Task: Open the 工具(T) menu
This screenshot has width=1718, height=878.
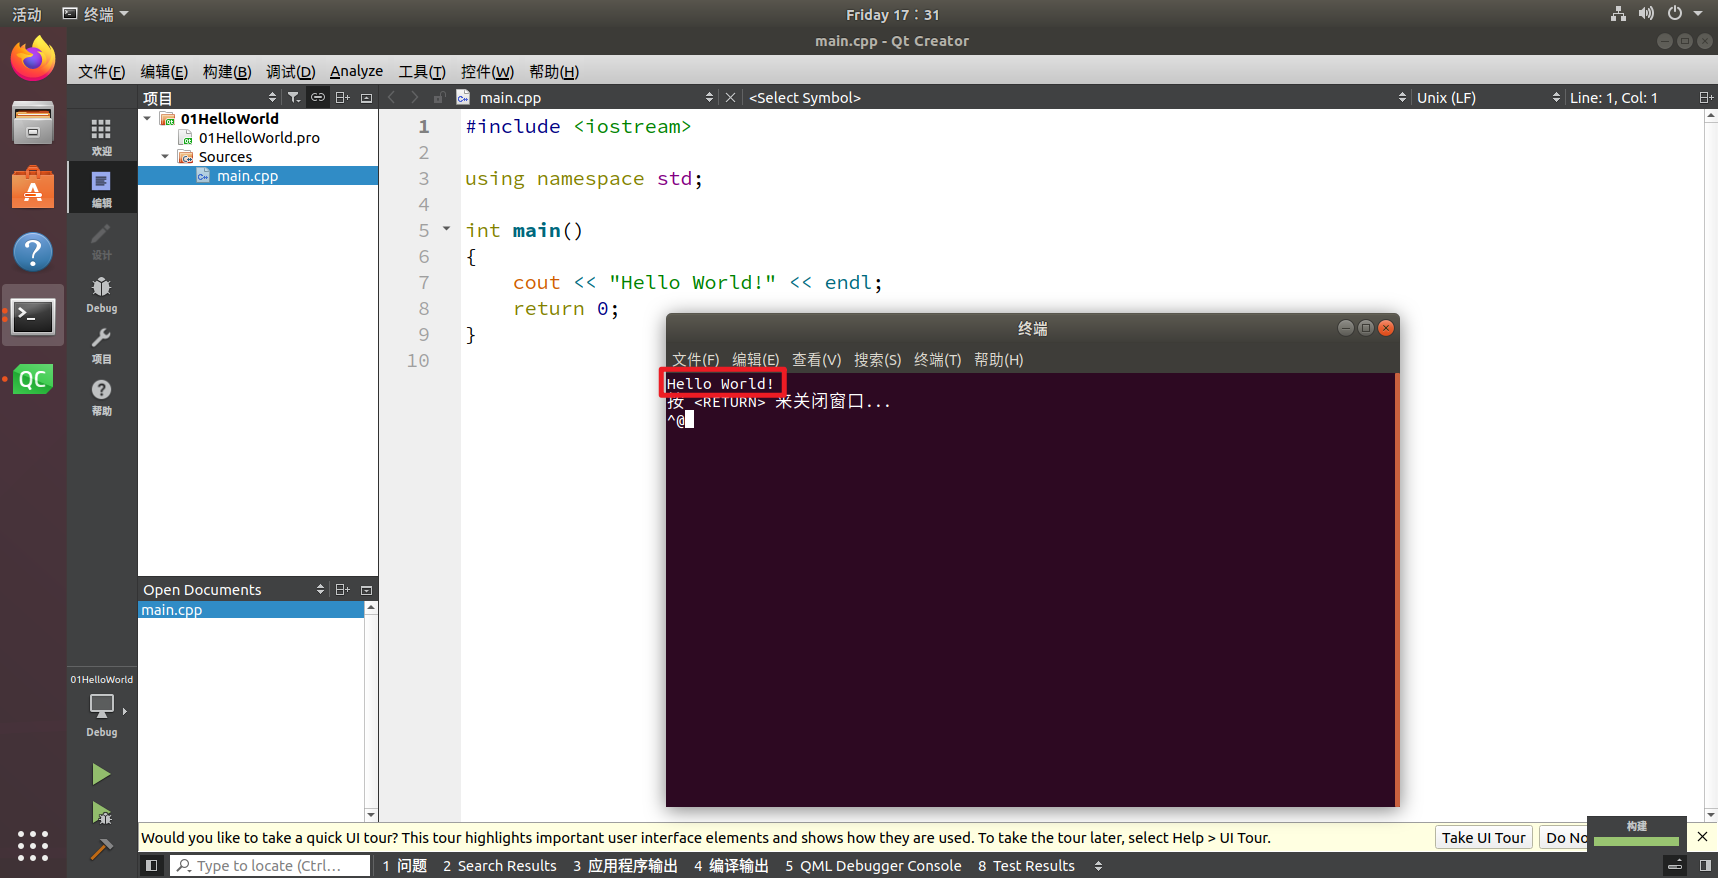Action: [422, 71]
